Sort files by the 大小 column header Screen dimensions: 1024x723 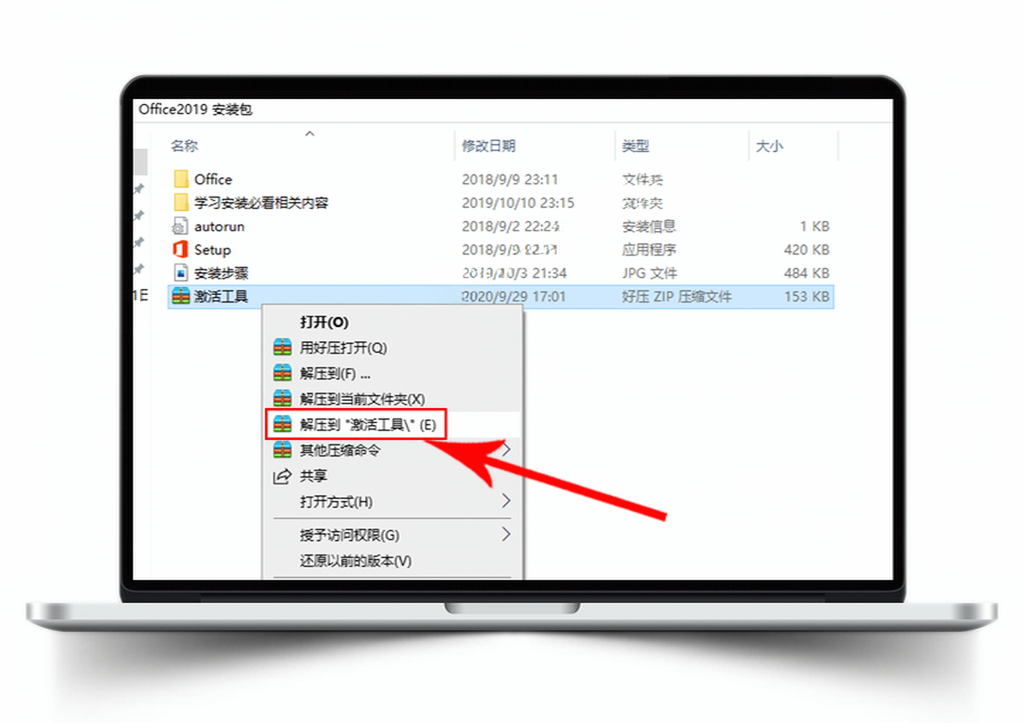click(x=769, y=146)
